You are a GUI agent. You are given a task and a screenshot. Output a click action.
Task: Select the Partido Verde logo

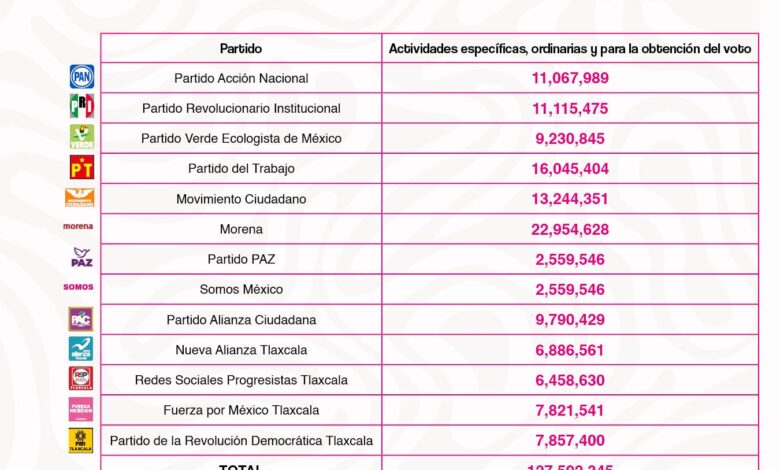tap(82, 137)
